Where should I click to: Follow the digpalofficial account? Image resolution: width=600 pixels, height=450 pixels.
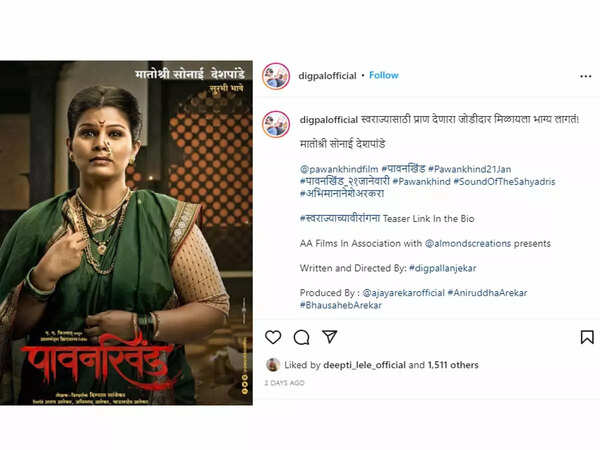click(384, 75)
